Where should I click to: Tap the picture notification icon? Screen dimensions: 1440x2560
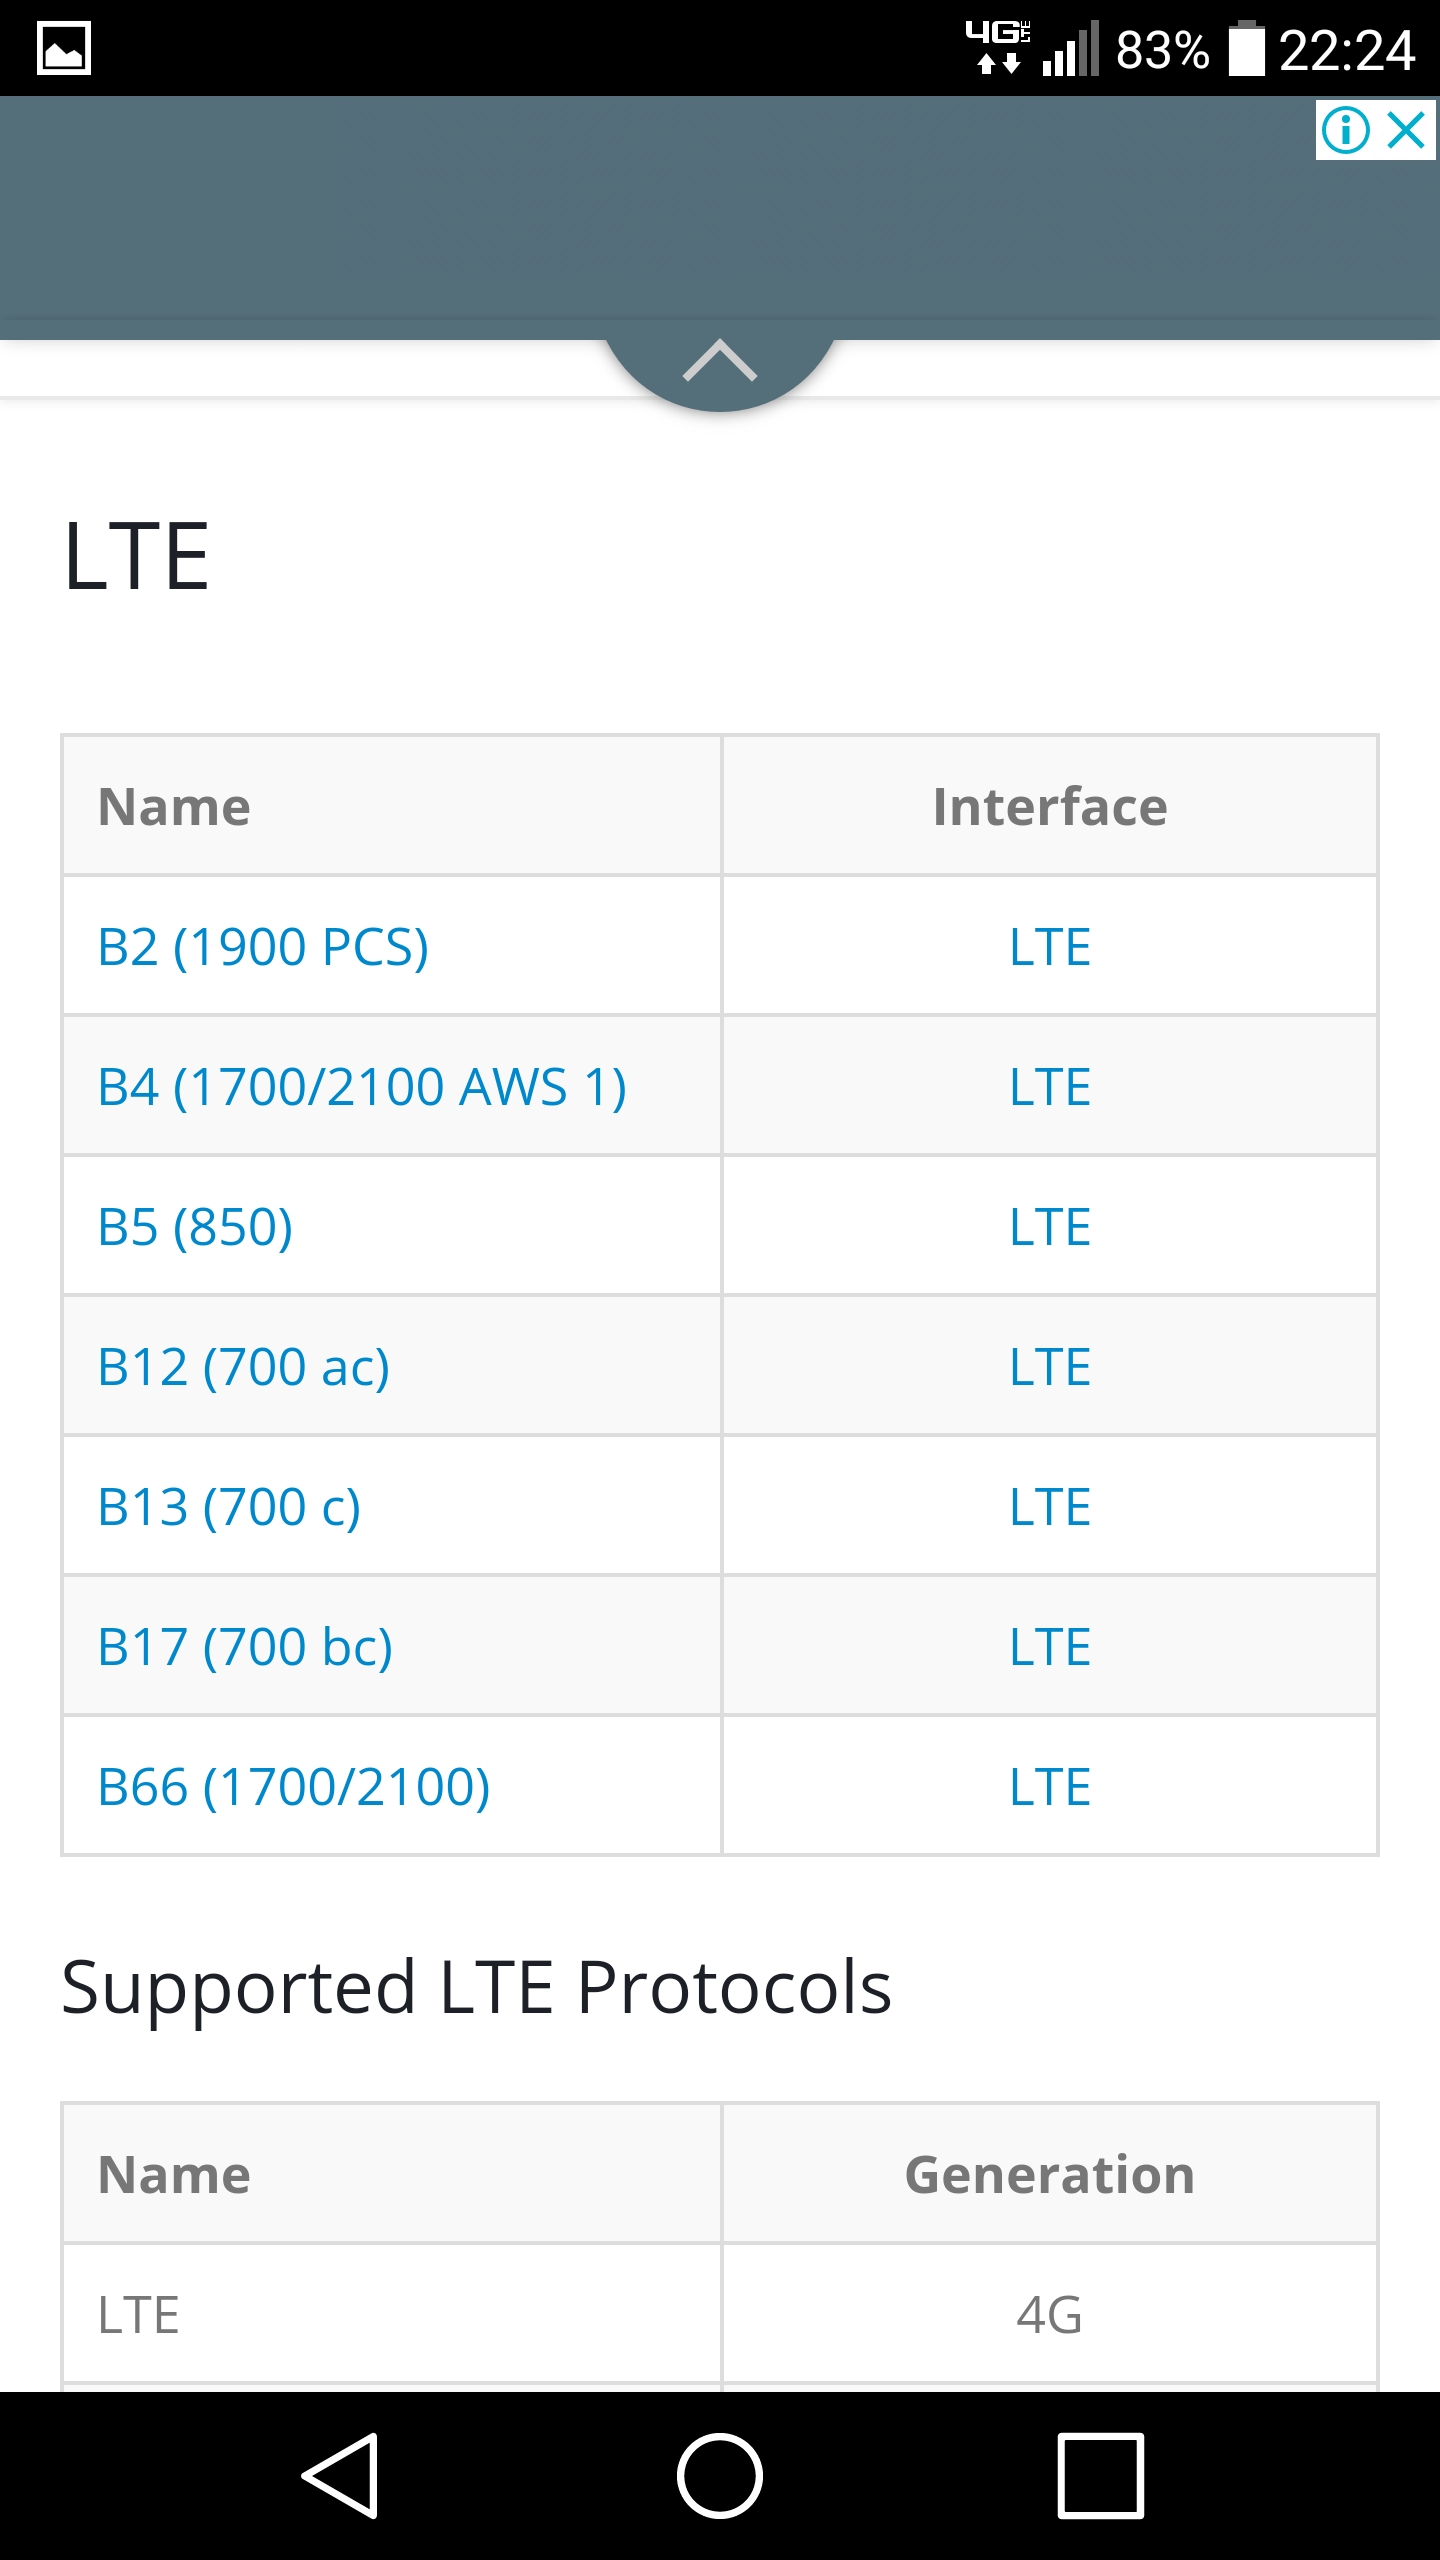(64, 48)
